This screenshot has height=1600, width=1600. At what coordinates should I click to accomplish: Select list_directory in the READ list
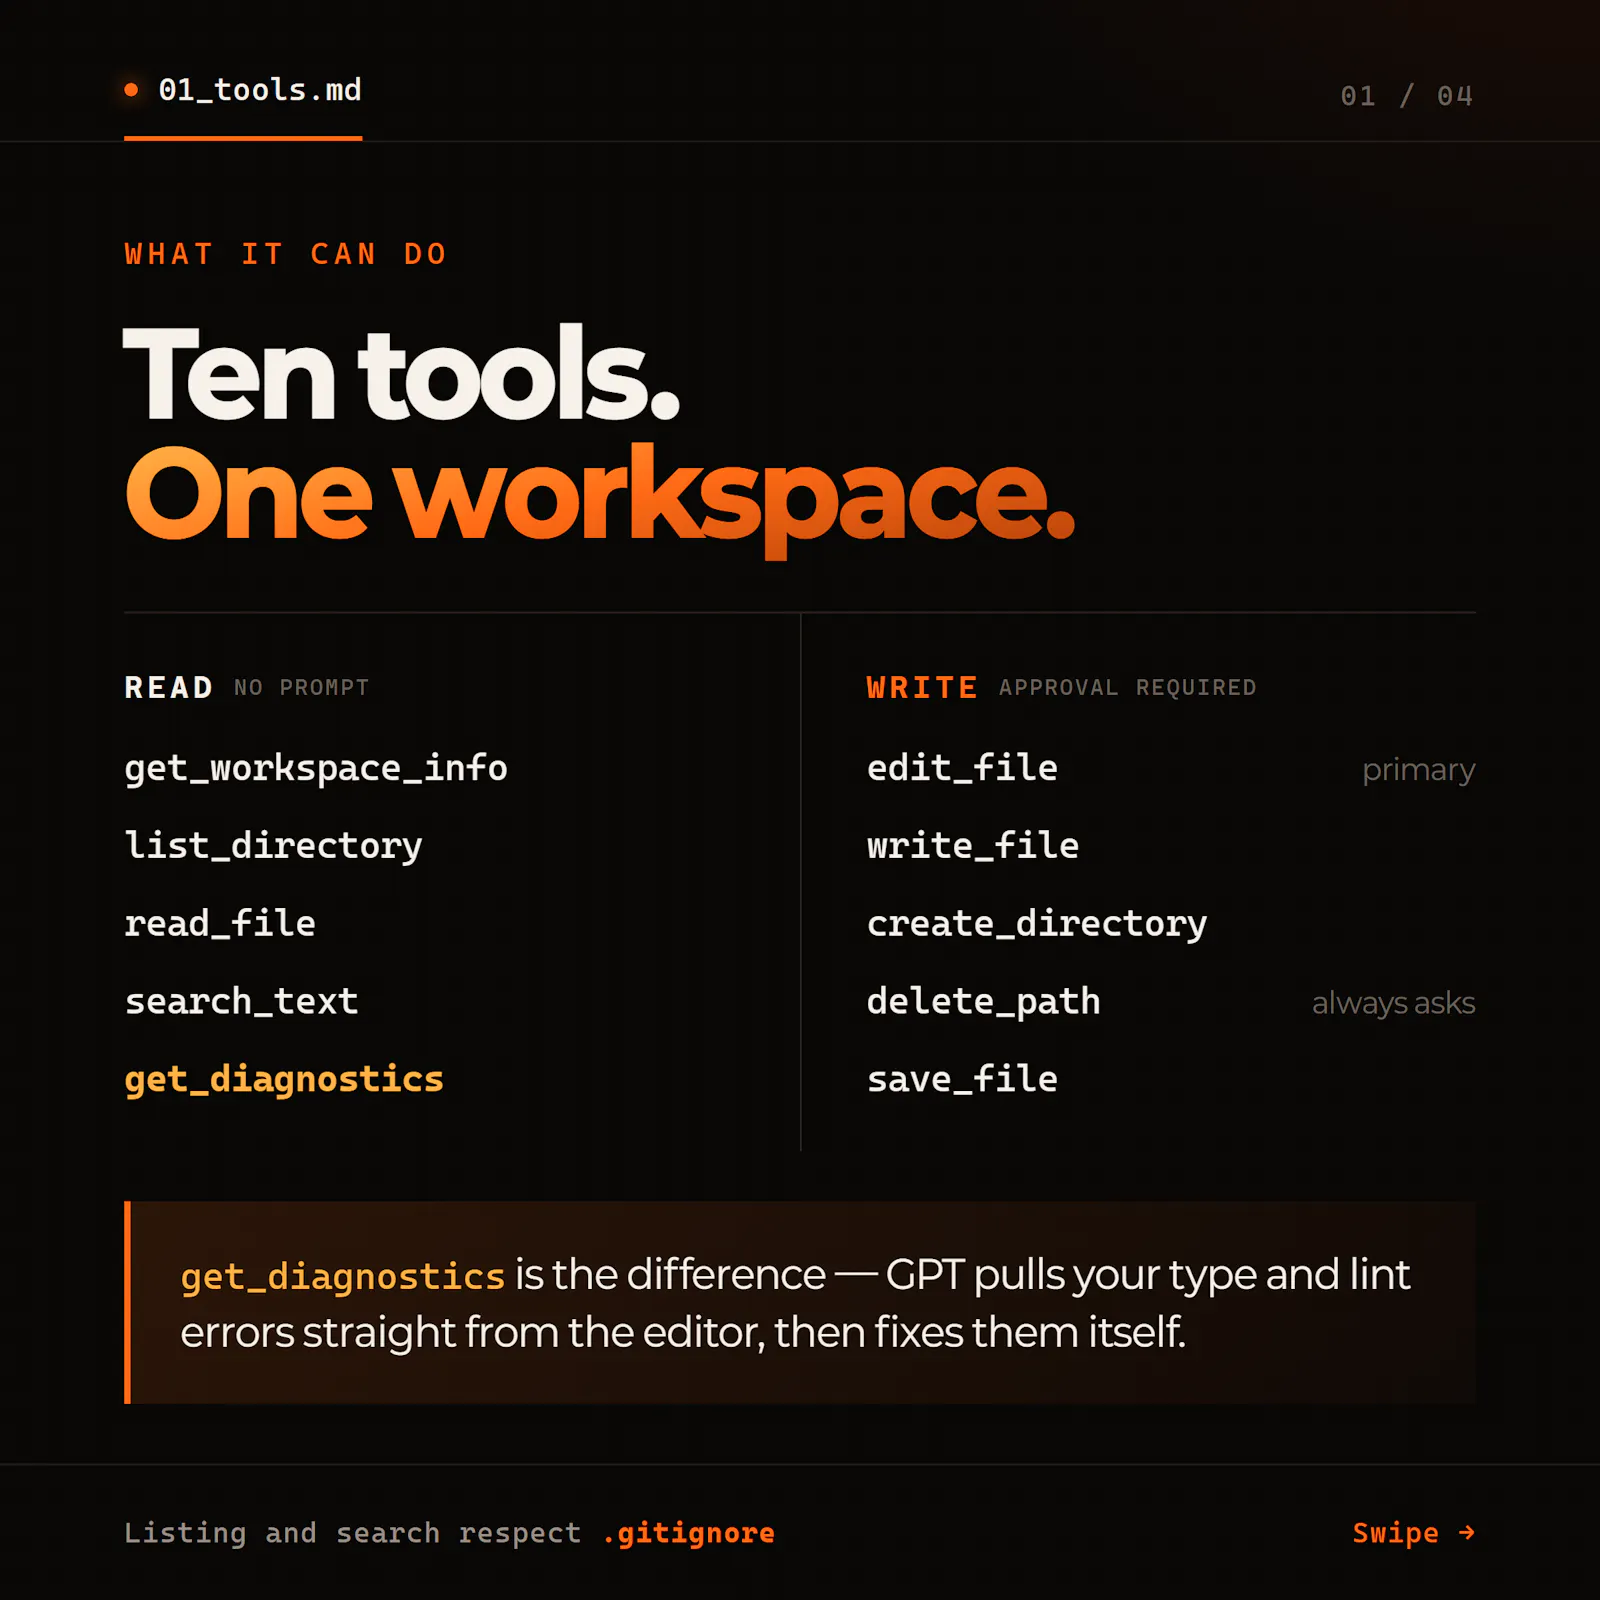[274, 846]
